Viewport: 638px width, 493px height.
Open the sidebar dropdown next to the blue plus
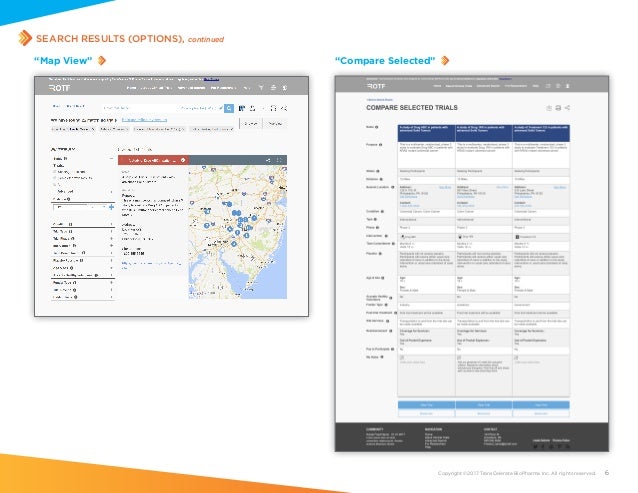pyautogui.click(x=80, y=207)
